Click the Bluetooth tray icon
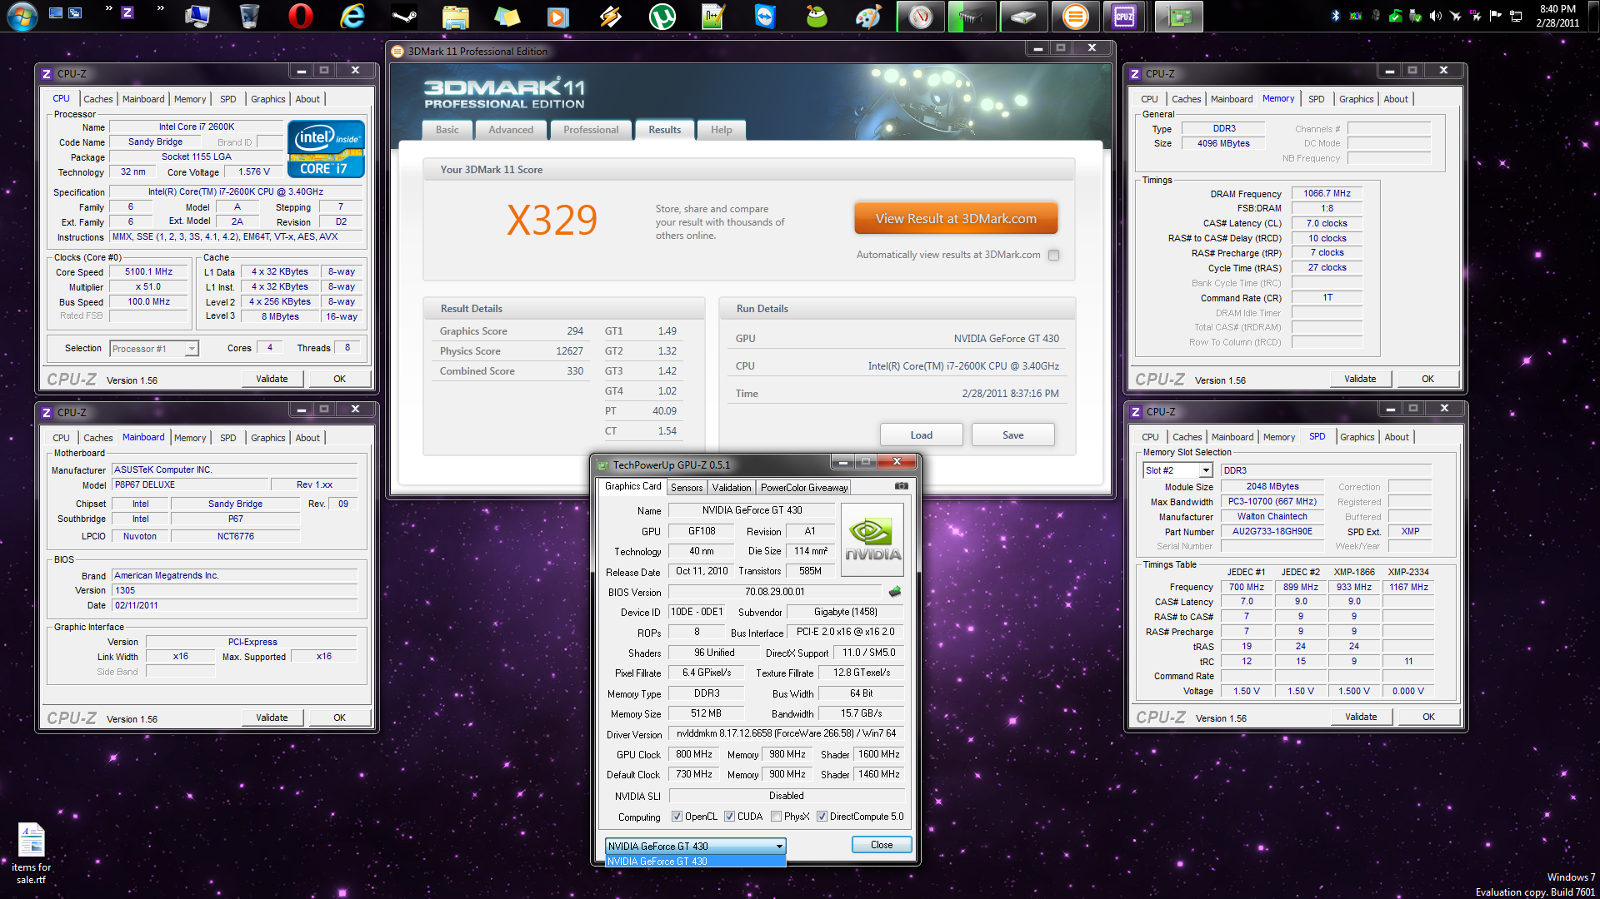The image size is (1600, 899). 1336,16
